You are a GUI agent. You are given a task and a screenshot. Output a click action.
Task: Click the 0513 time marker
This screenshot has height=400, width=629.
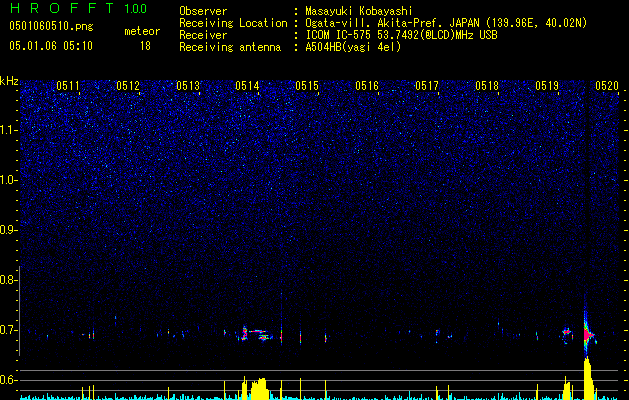click(188, 86)
